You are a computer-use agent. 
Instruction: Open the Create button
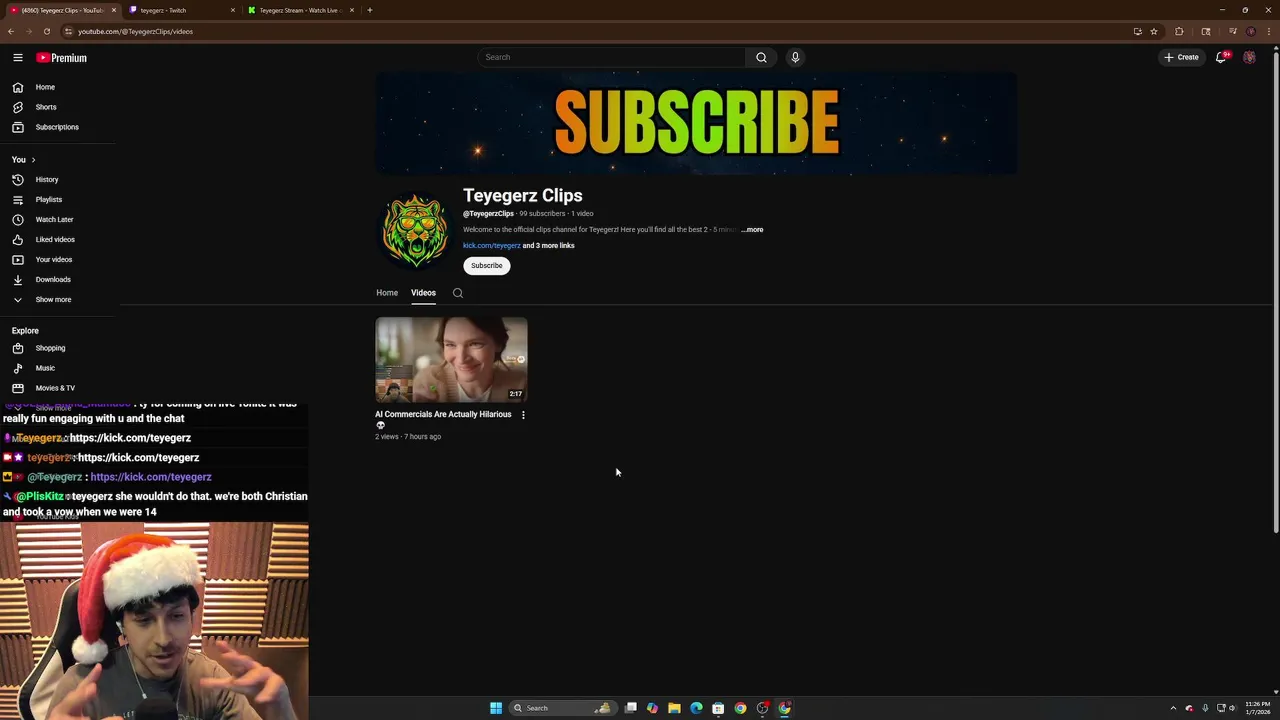point(1181,57)
